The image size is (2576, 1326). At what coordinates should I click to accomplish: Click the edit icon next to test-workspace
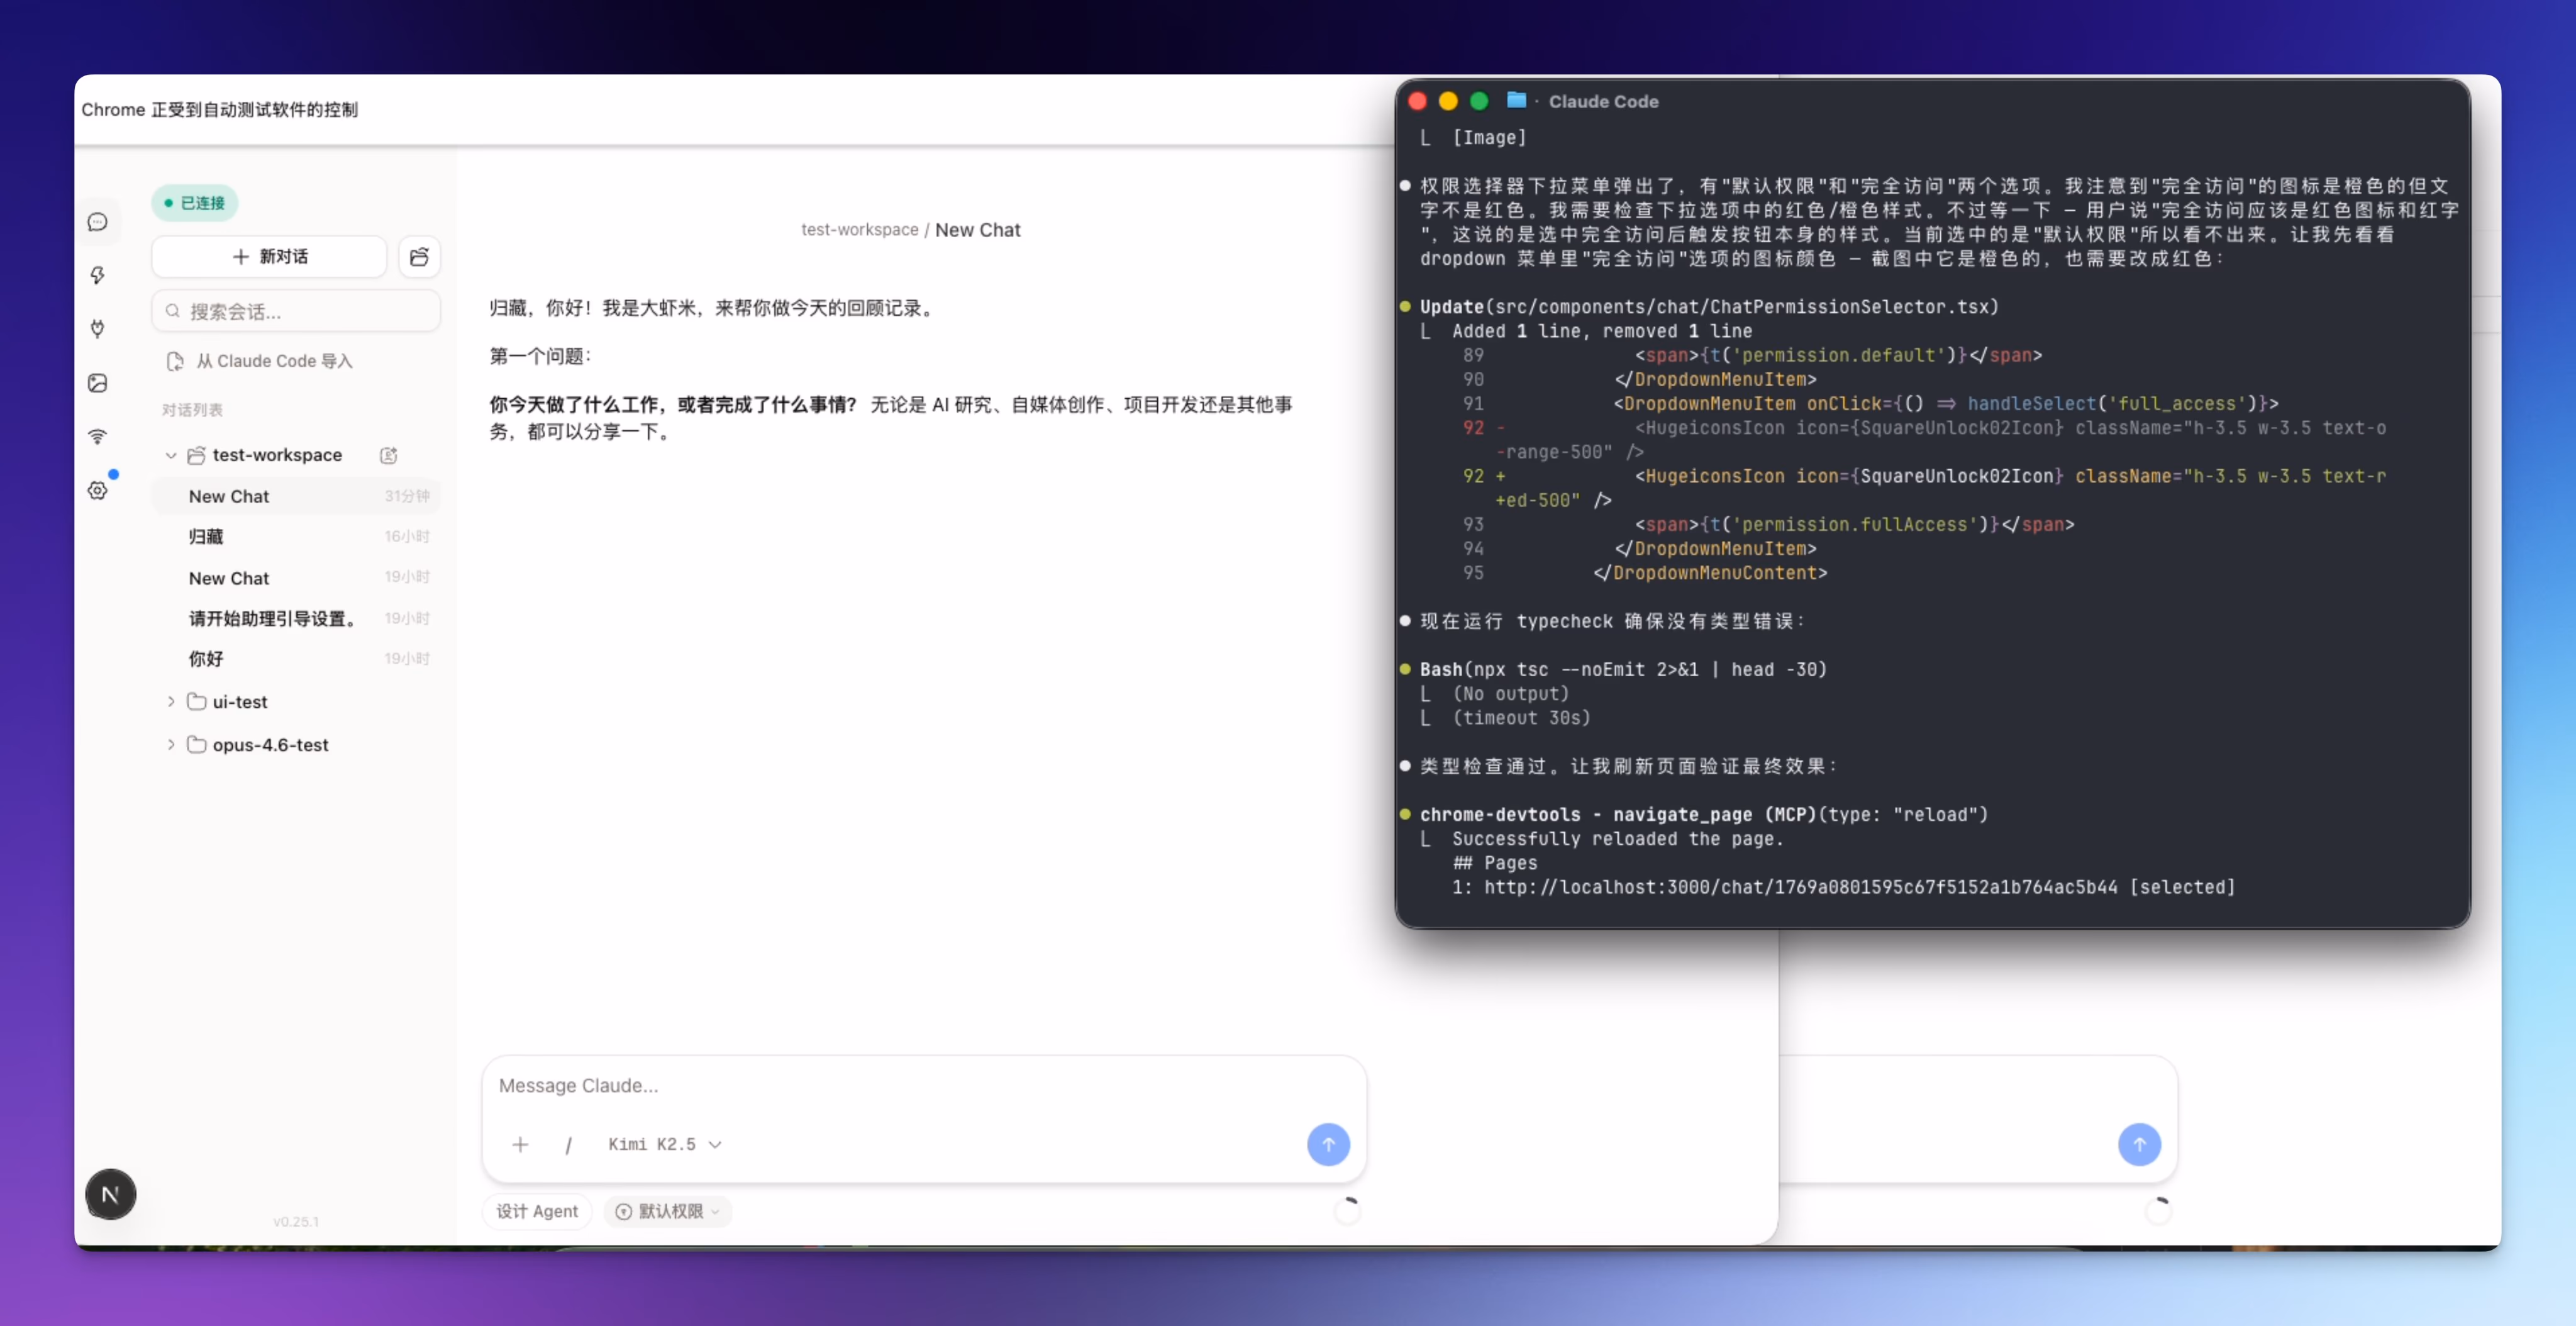click(389, 455)
